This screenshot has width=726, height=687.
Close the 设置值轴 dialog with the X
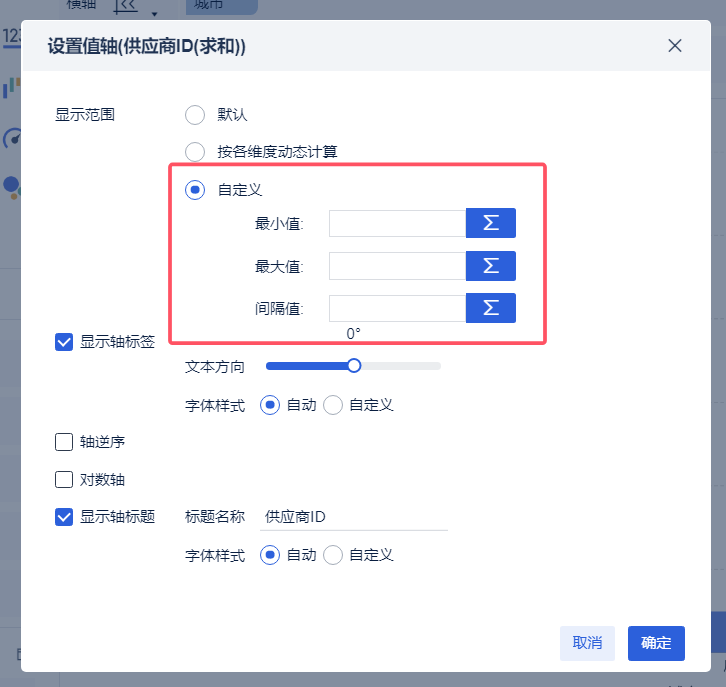pyautogui.click(x=675, y=46)
